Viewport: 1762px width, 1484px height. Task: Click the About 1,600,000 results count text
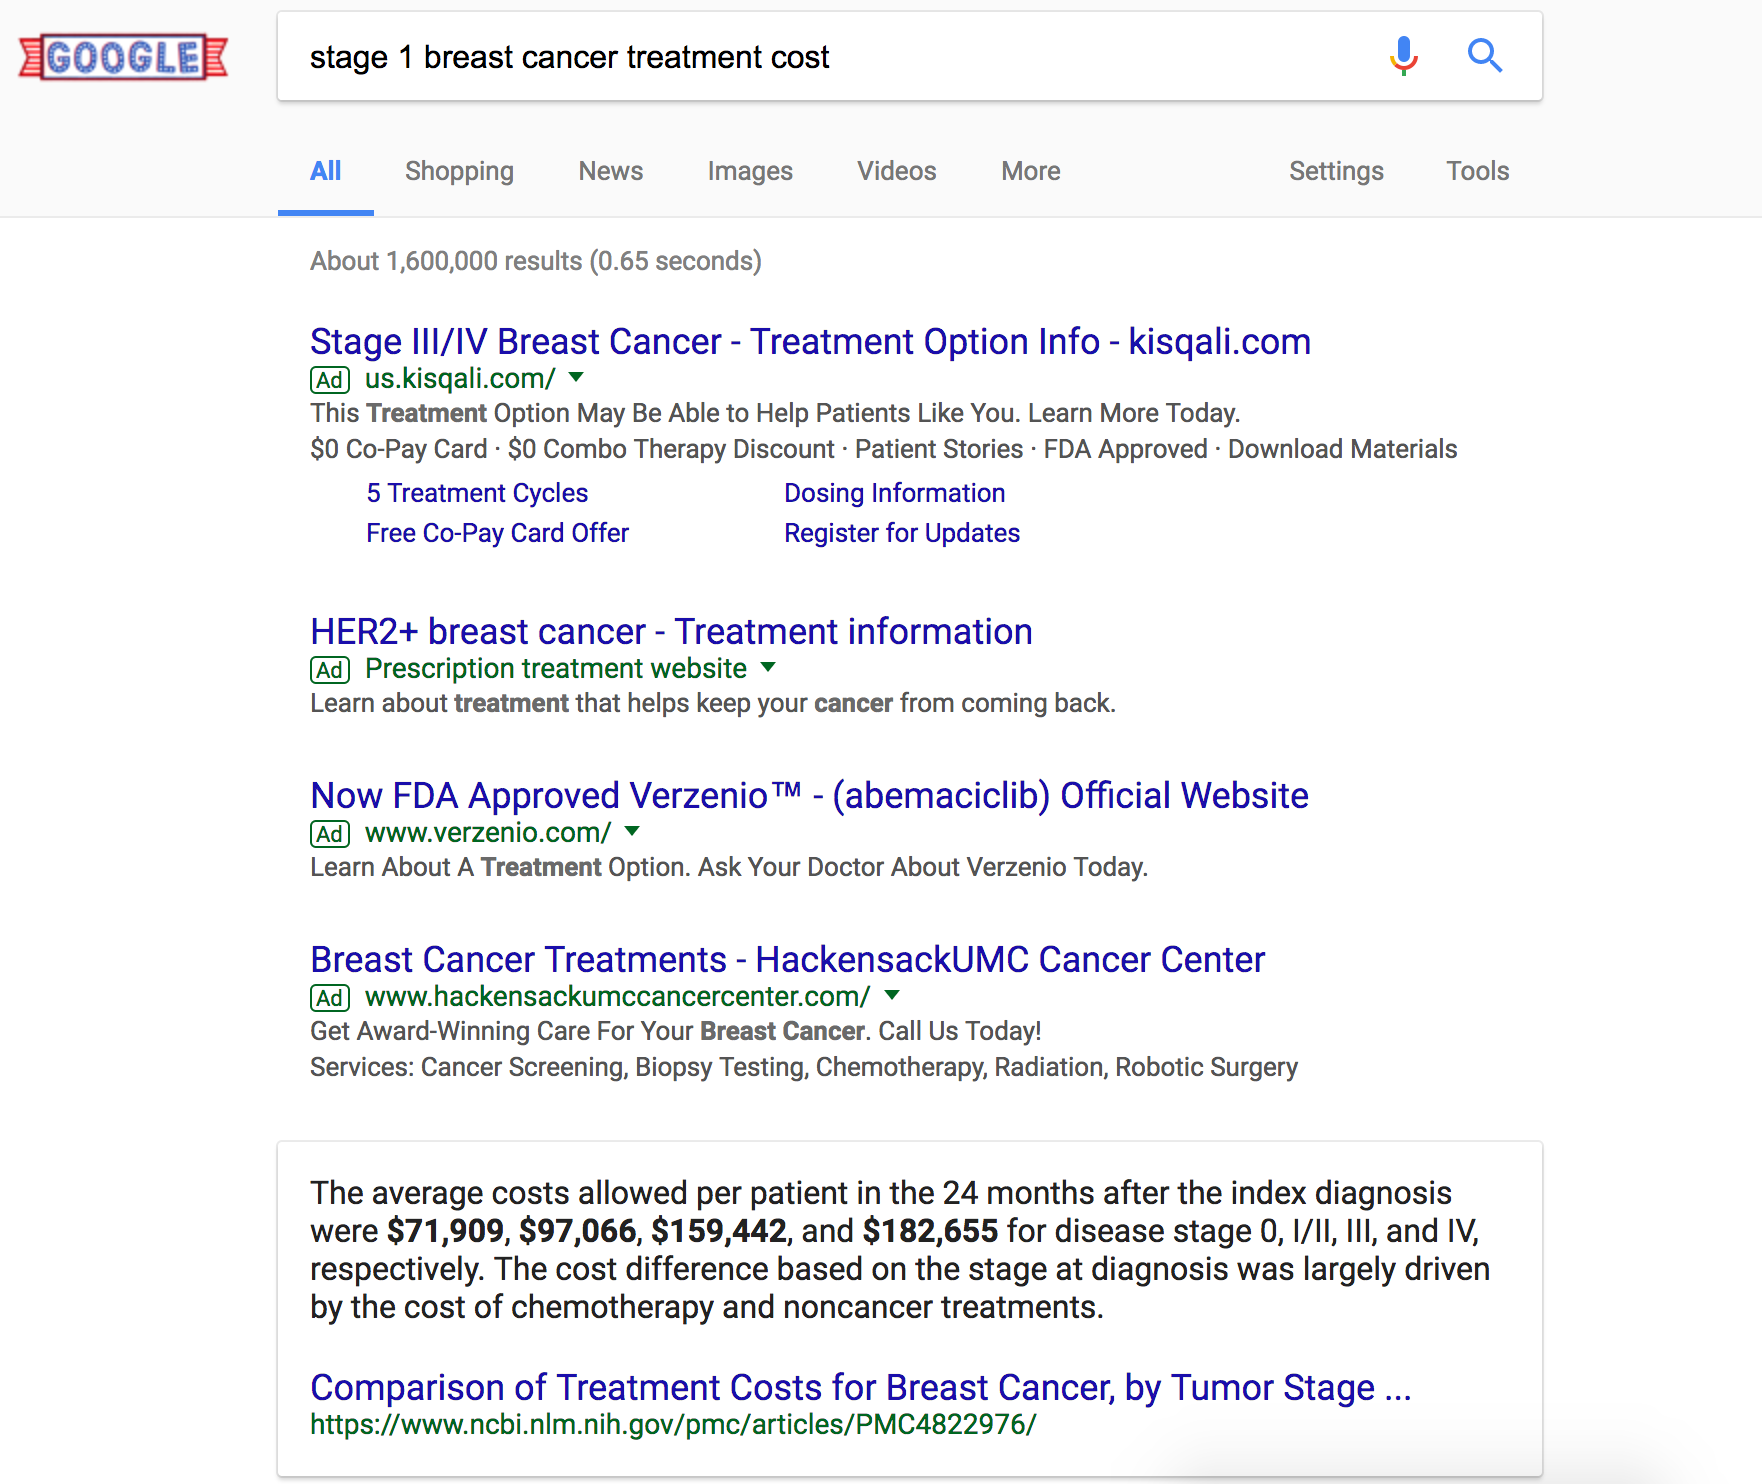pyautogui.click(x=536, y=261)
